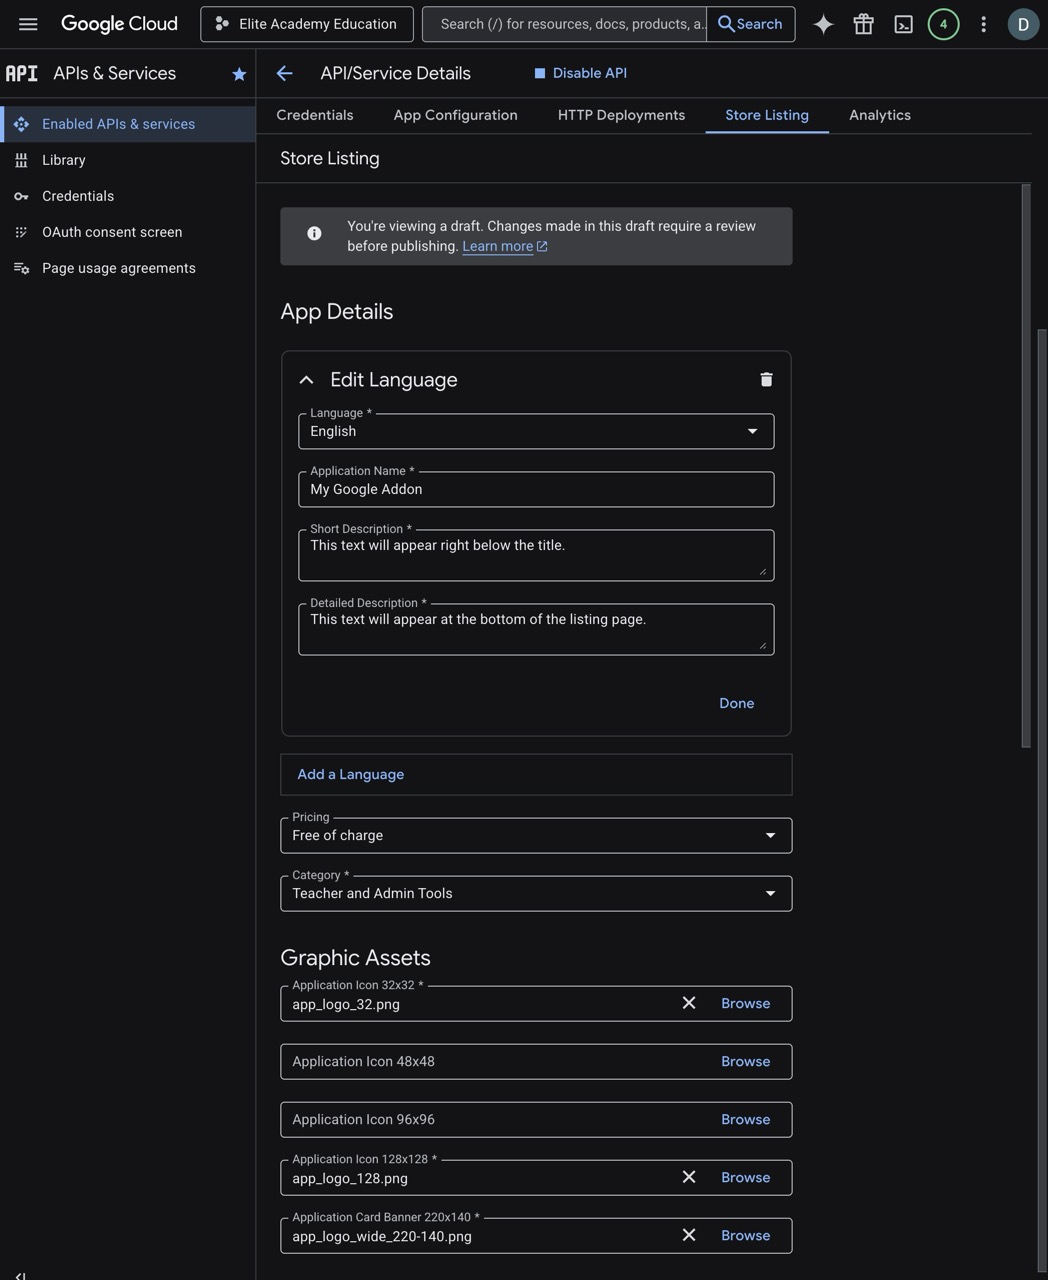The width and height of the screenshot is (1048, 1280).
Task: Click the Gemini AI sparkle icon
Action: coord(823,24)
